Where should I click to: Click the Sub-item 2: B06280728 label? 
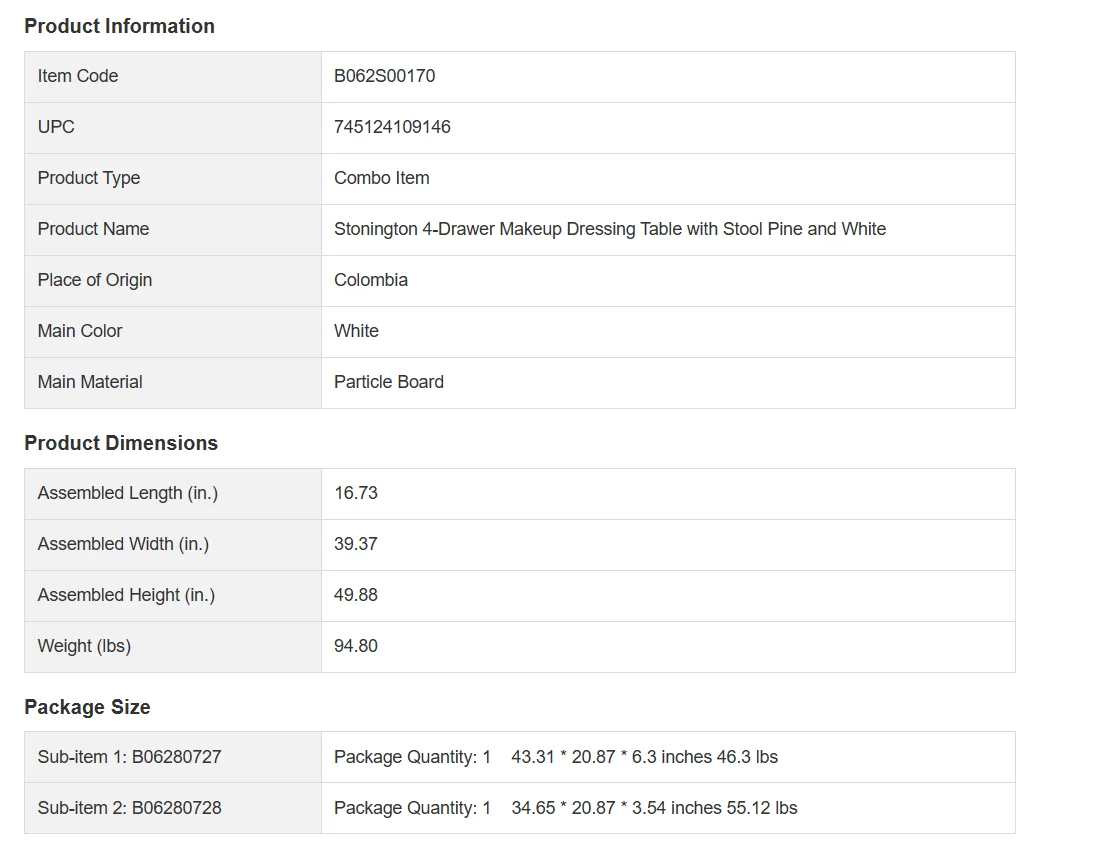pos(129,808)
